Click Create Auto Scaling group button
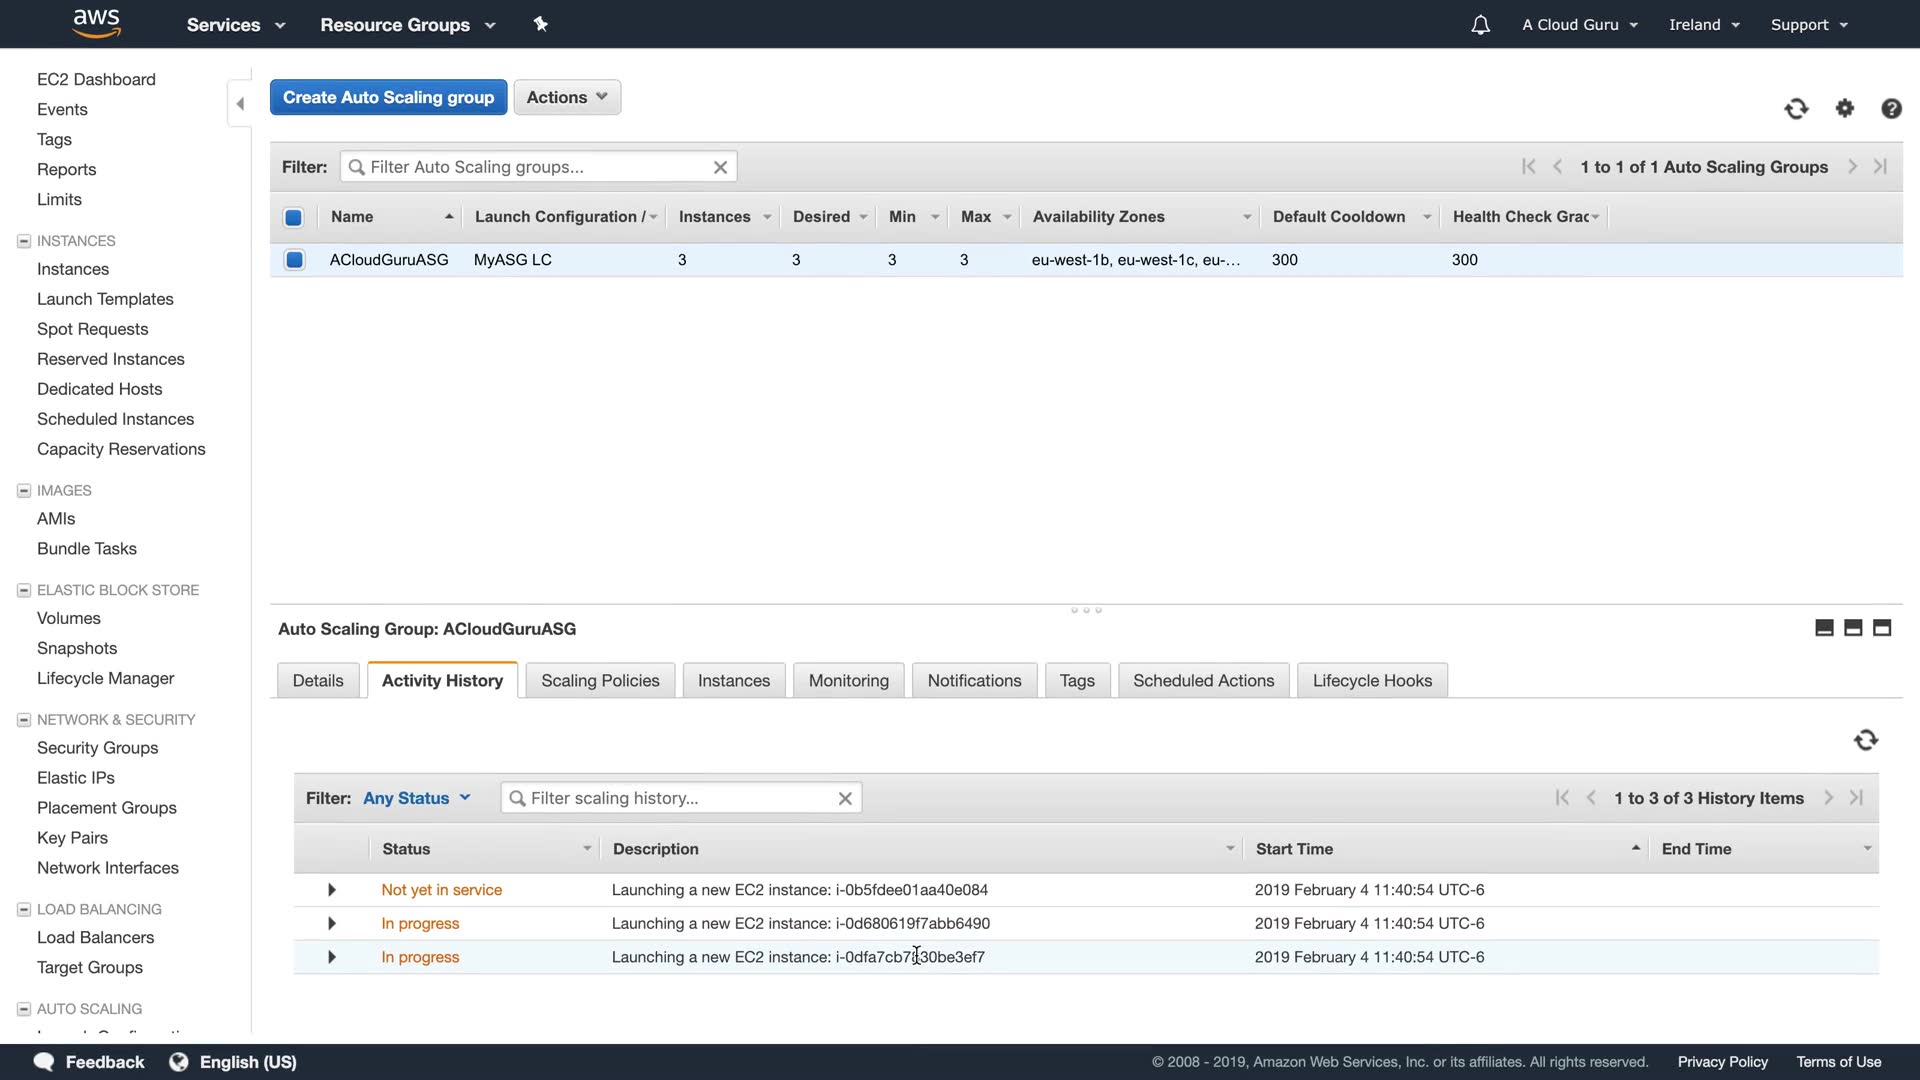Image resolution: width=1920 pixels, height=1080 pixels. 388,97
